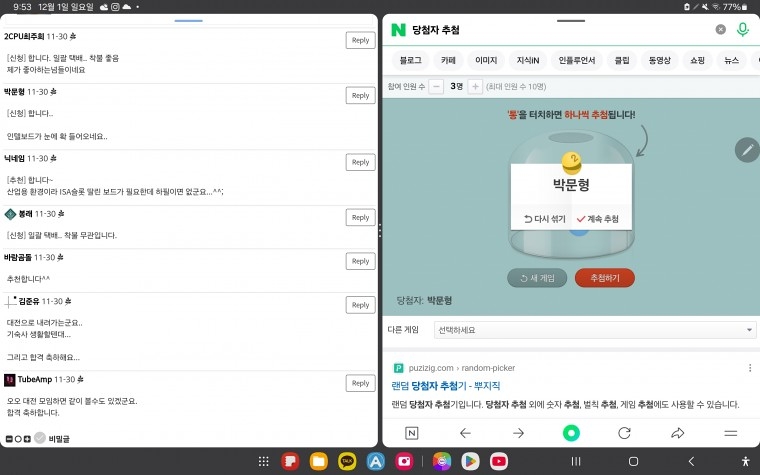Screen dimensions: 760x475
Task: Switch to the 쇼핑 search tab
Action: [x=697, y=60]
